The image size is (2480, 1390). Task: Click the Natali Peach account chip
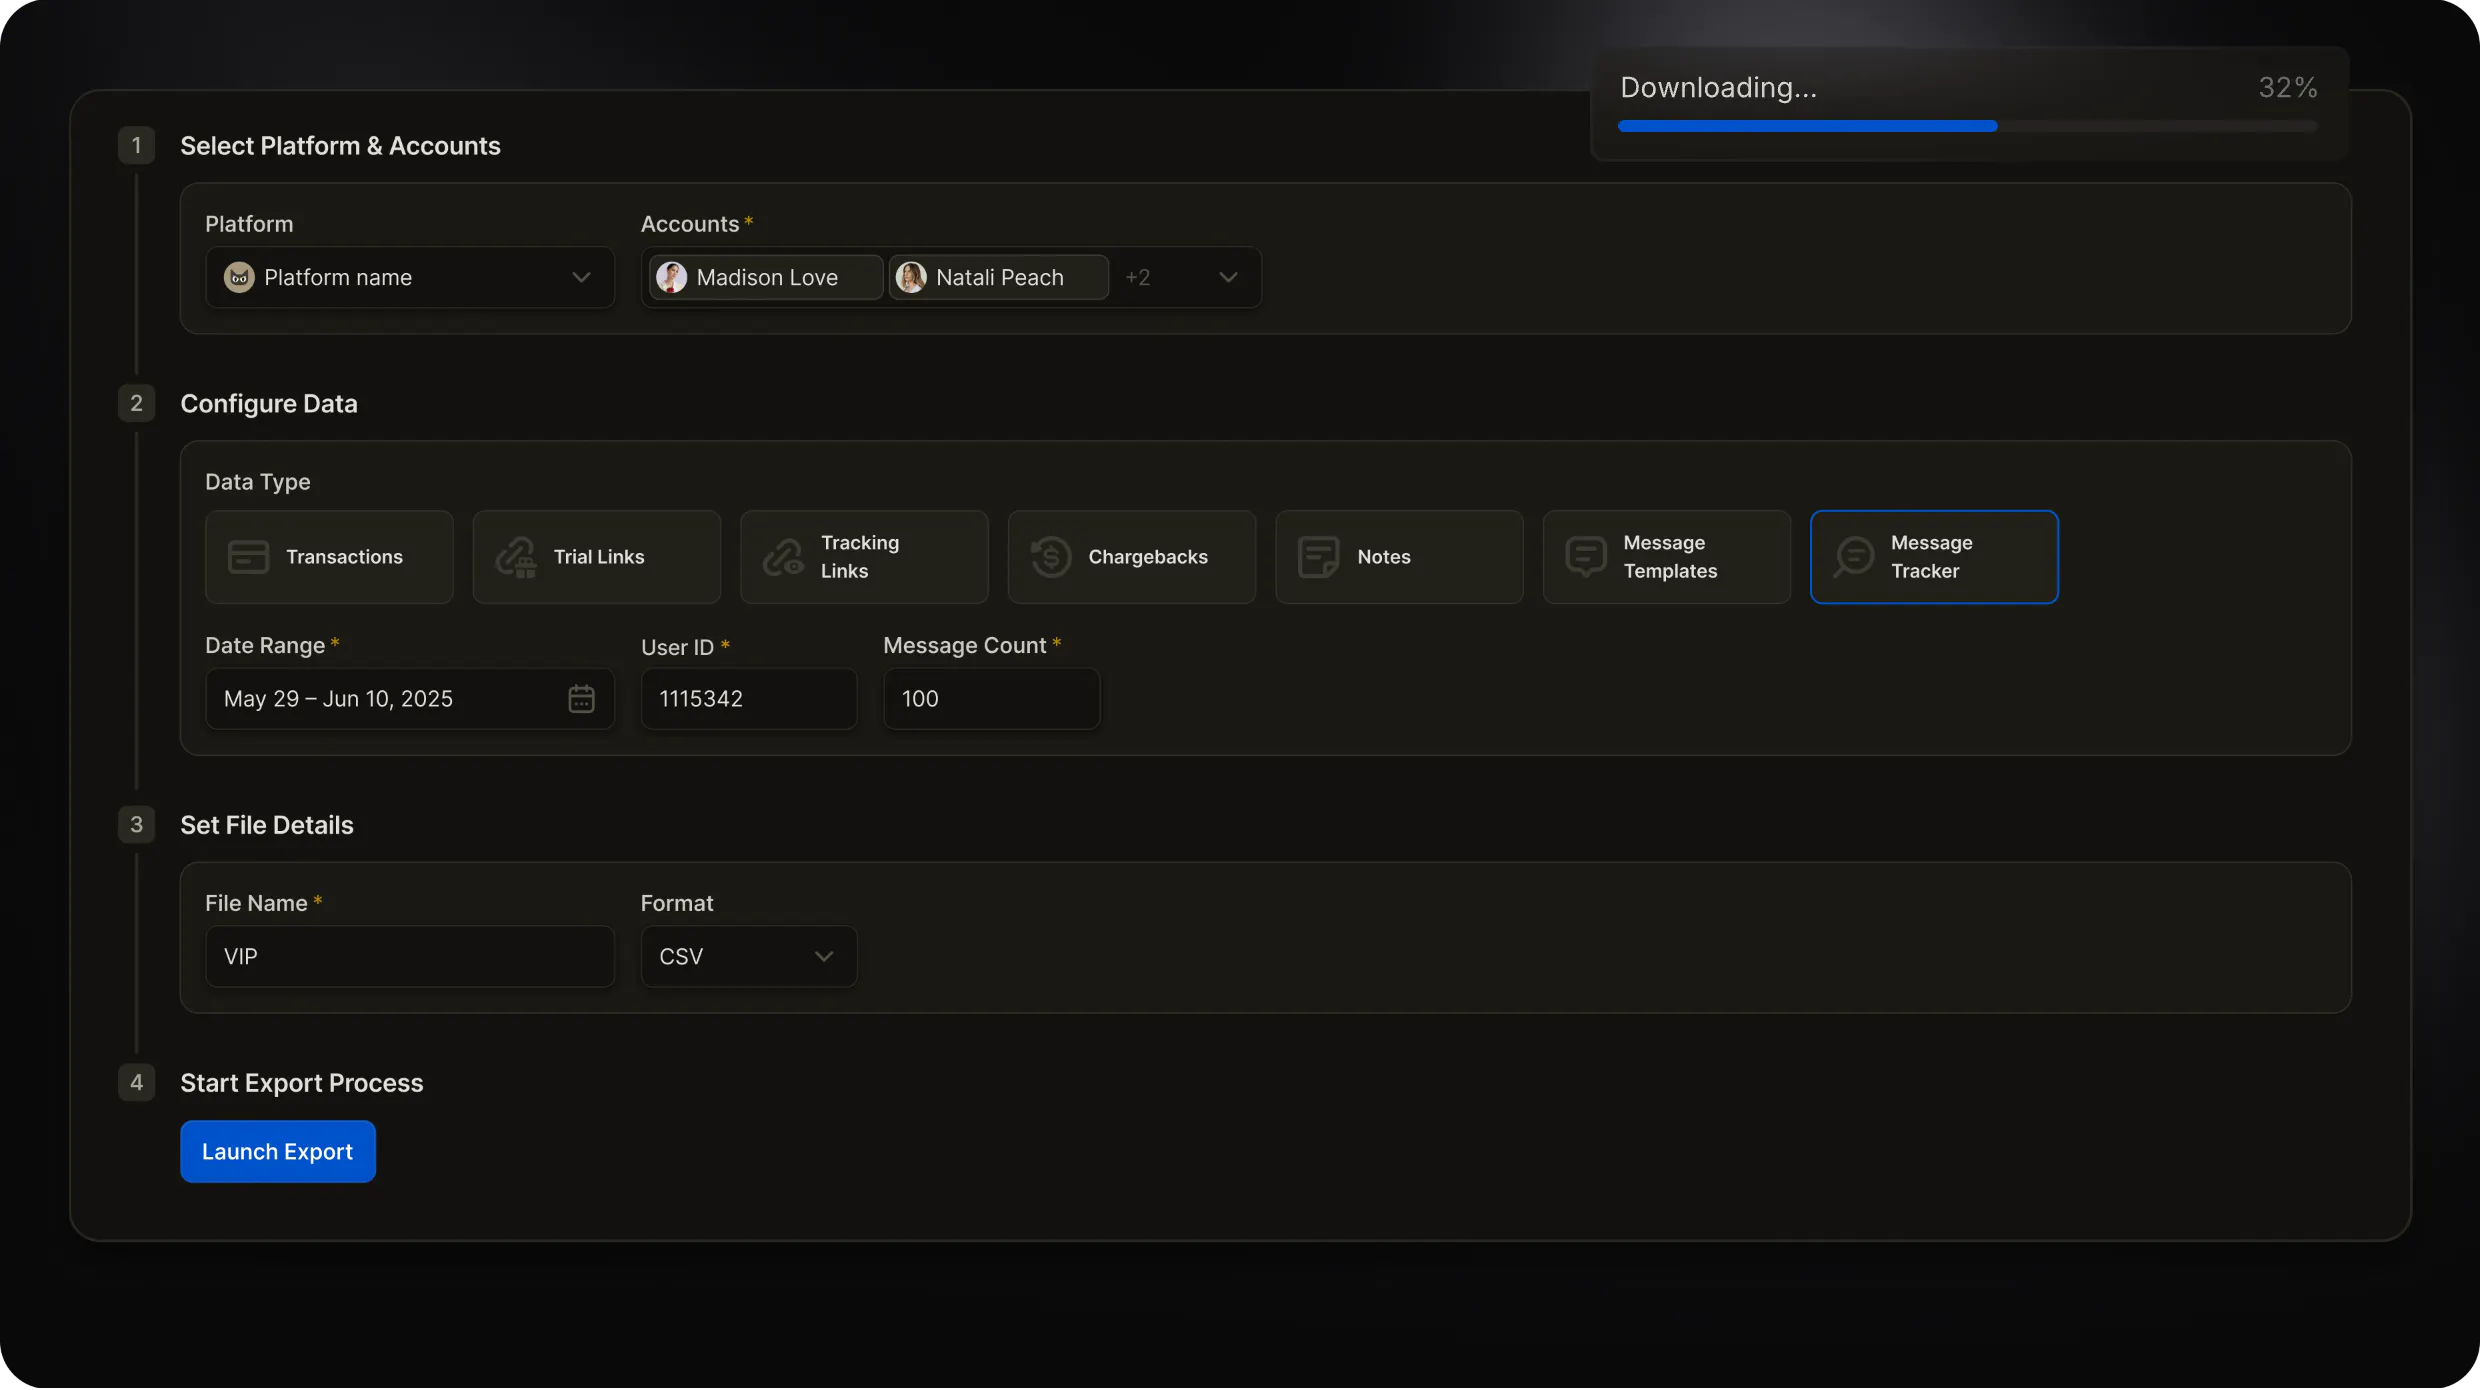tap(999, 277)
